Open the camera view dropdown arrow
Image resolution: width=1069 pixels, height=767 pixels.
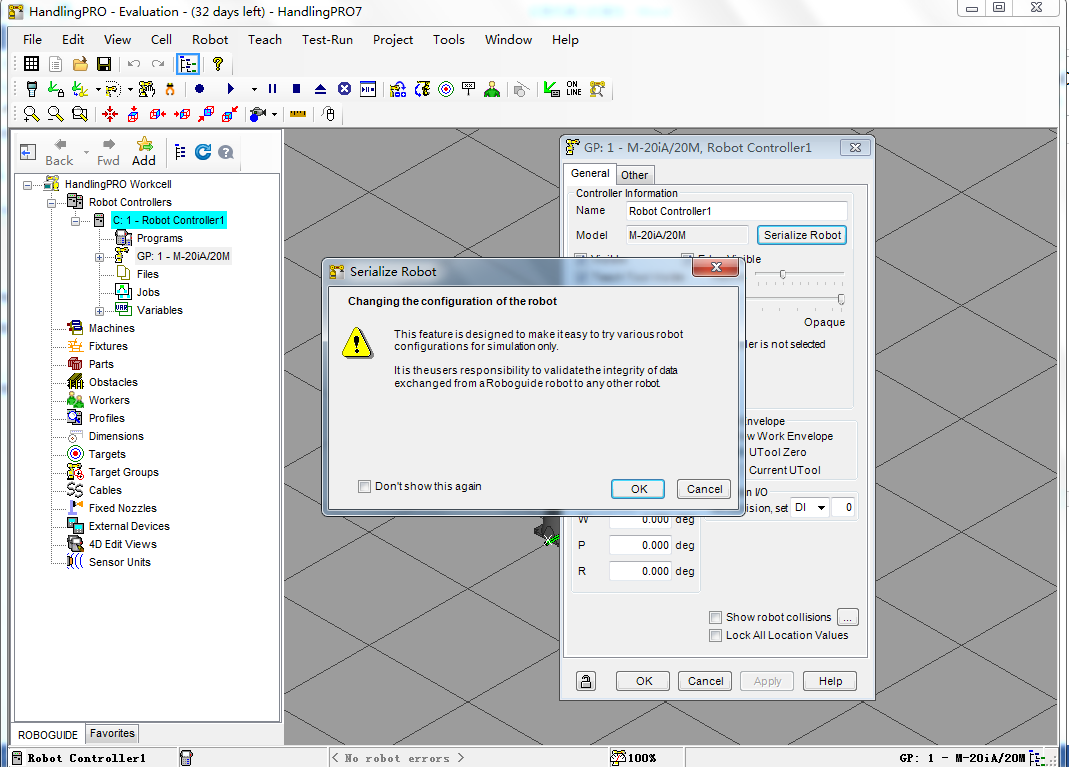274,114
